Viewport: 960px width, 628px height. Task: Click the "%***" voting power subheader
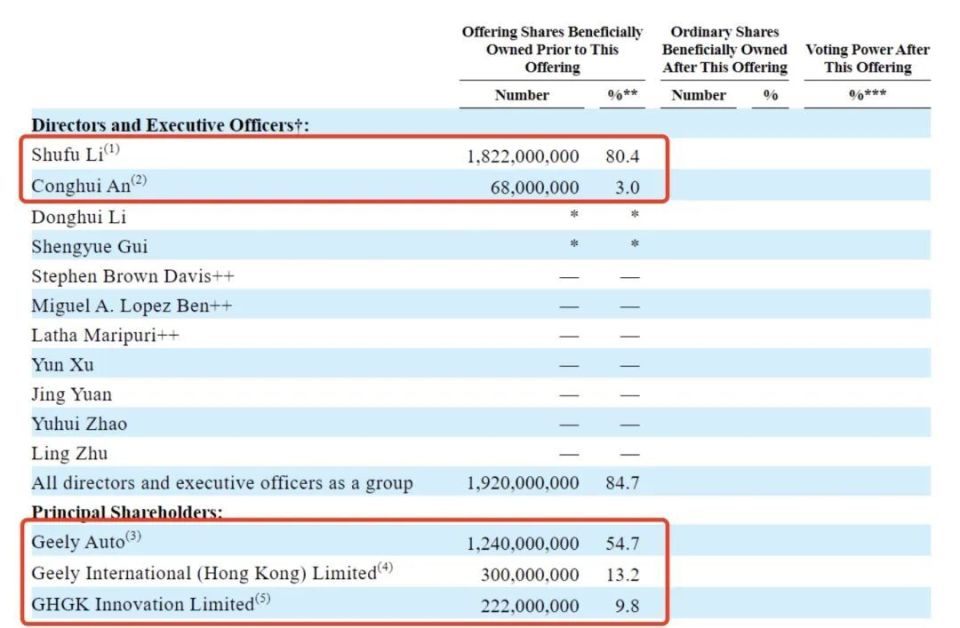coord(867,95)
